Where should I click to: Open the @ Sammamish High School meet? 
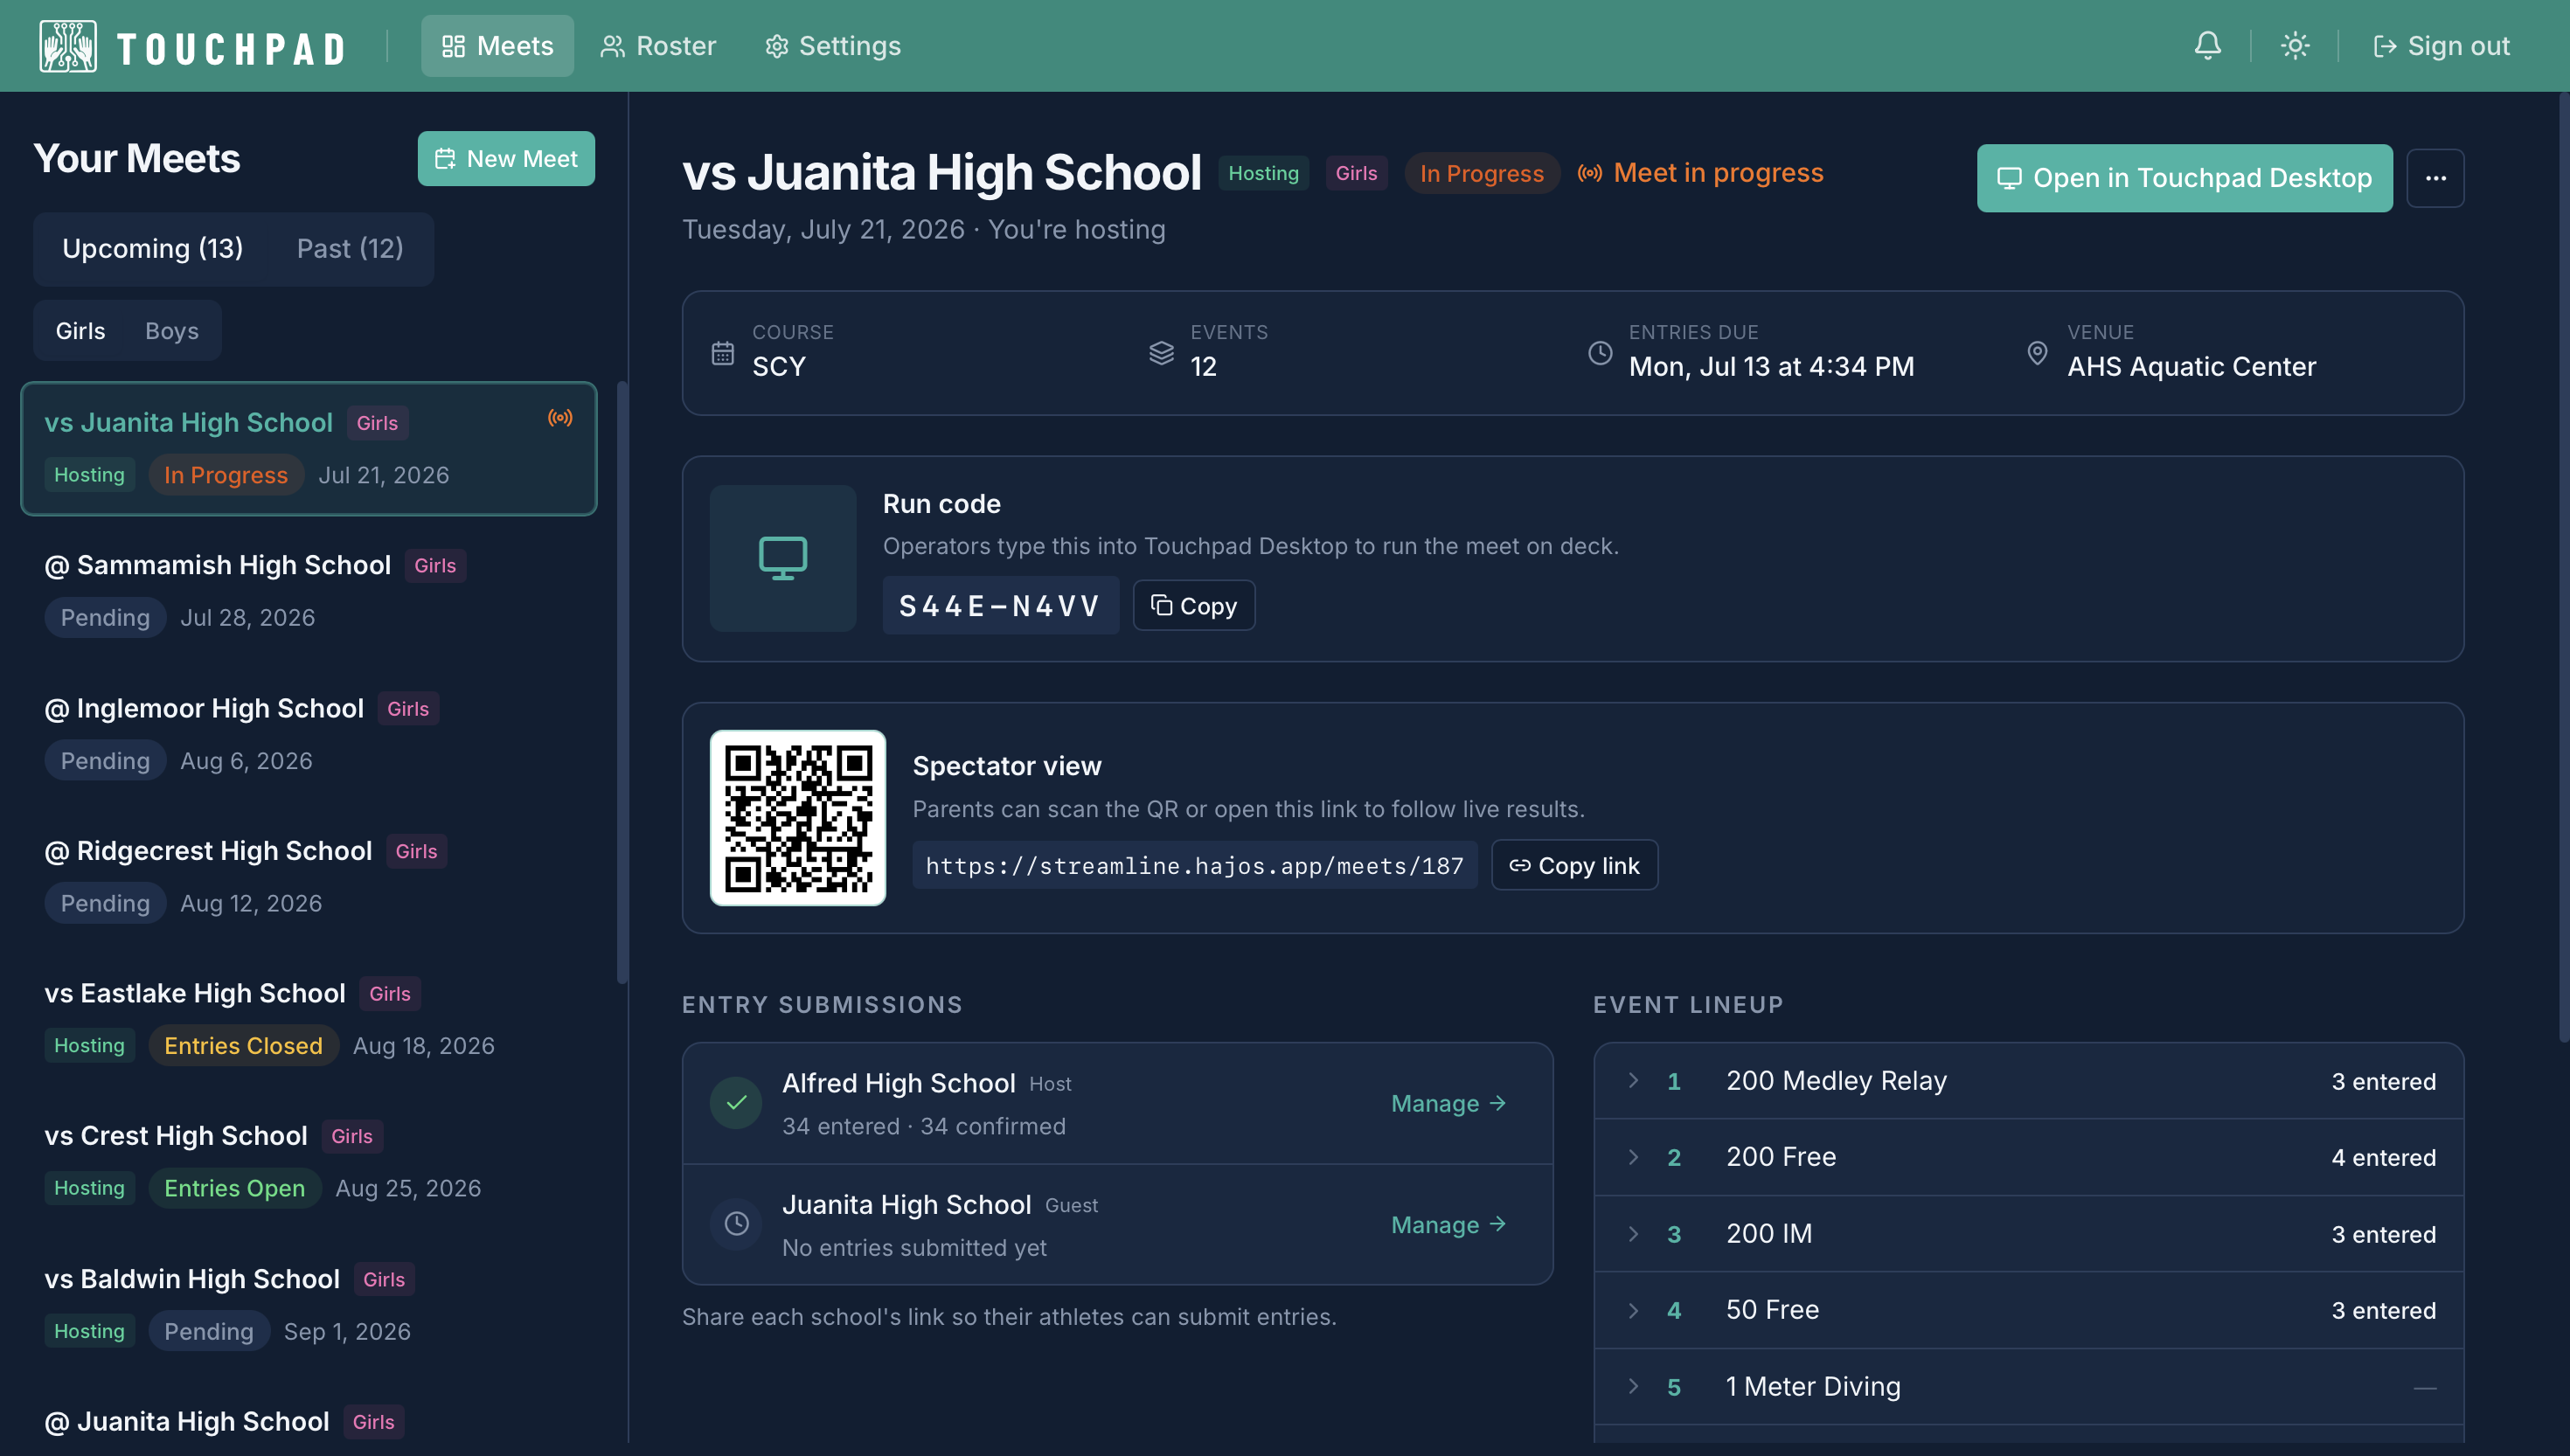[309, 591]
